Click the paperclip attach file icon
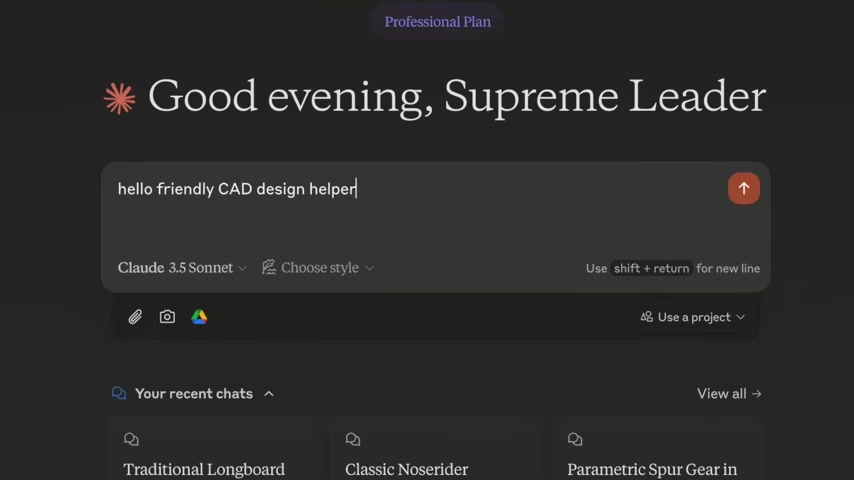 coord(135,317)
